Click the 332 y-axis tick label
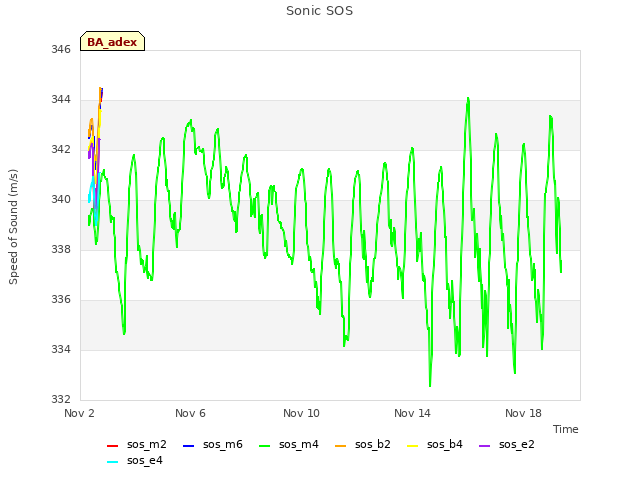 [61, 400]
